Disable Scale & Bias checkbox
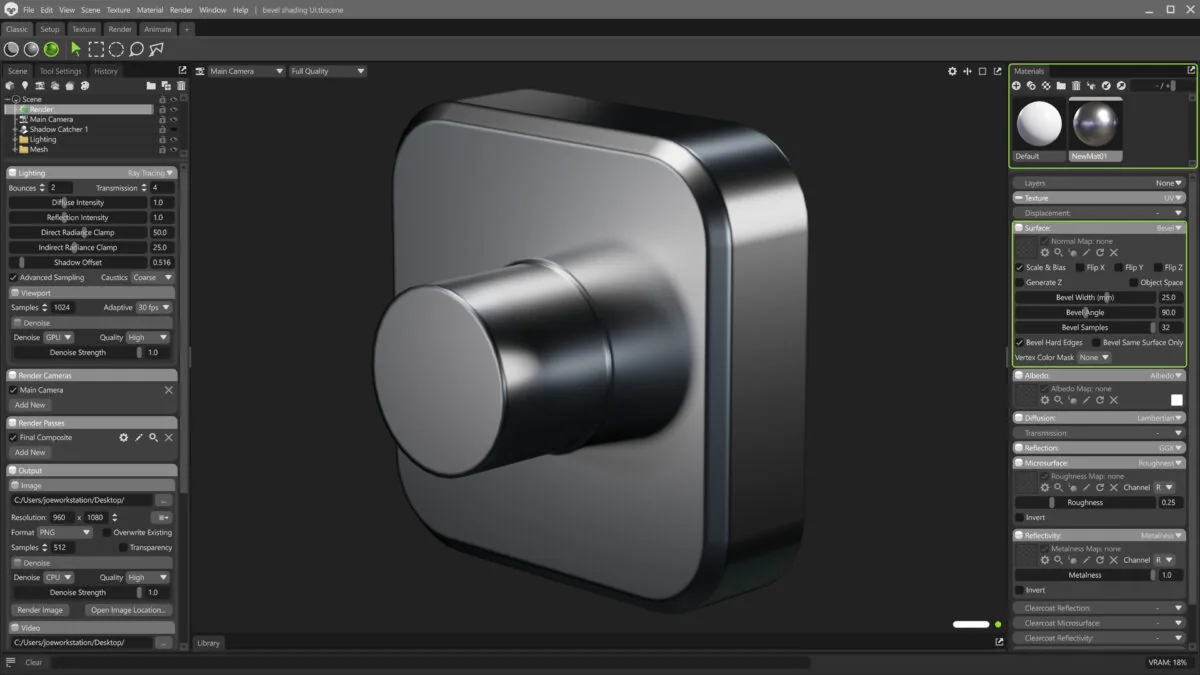 (x=1020, y=268)
